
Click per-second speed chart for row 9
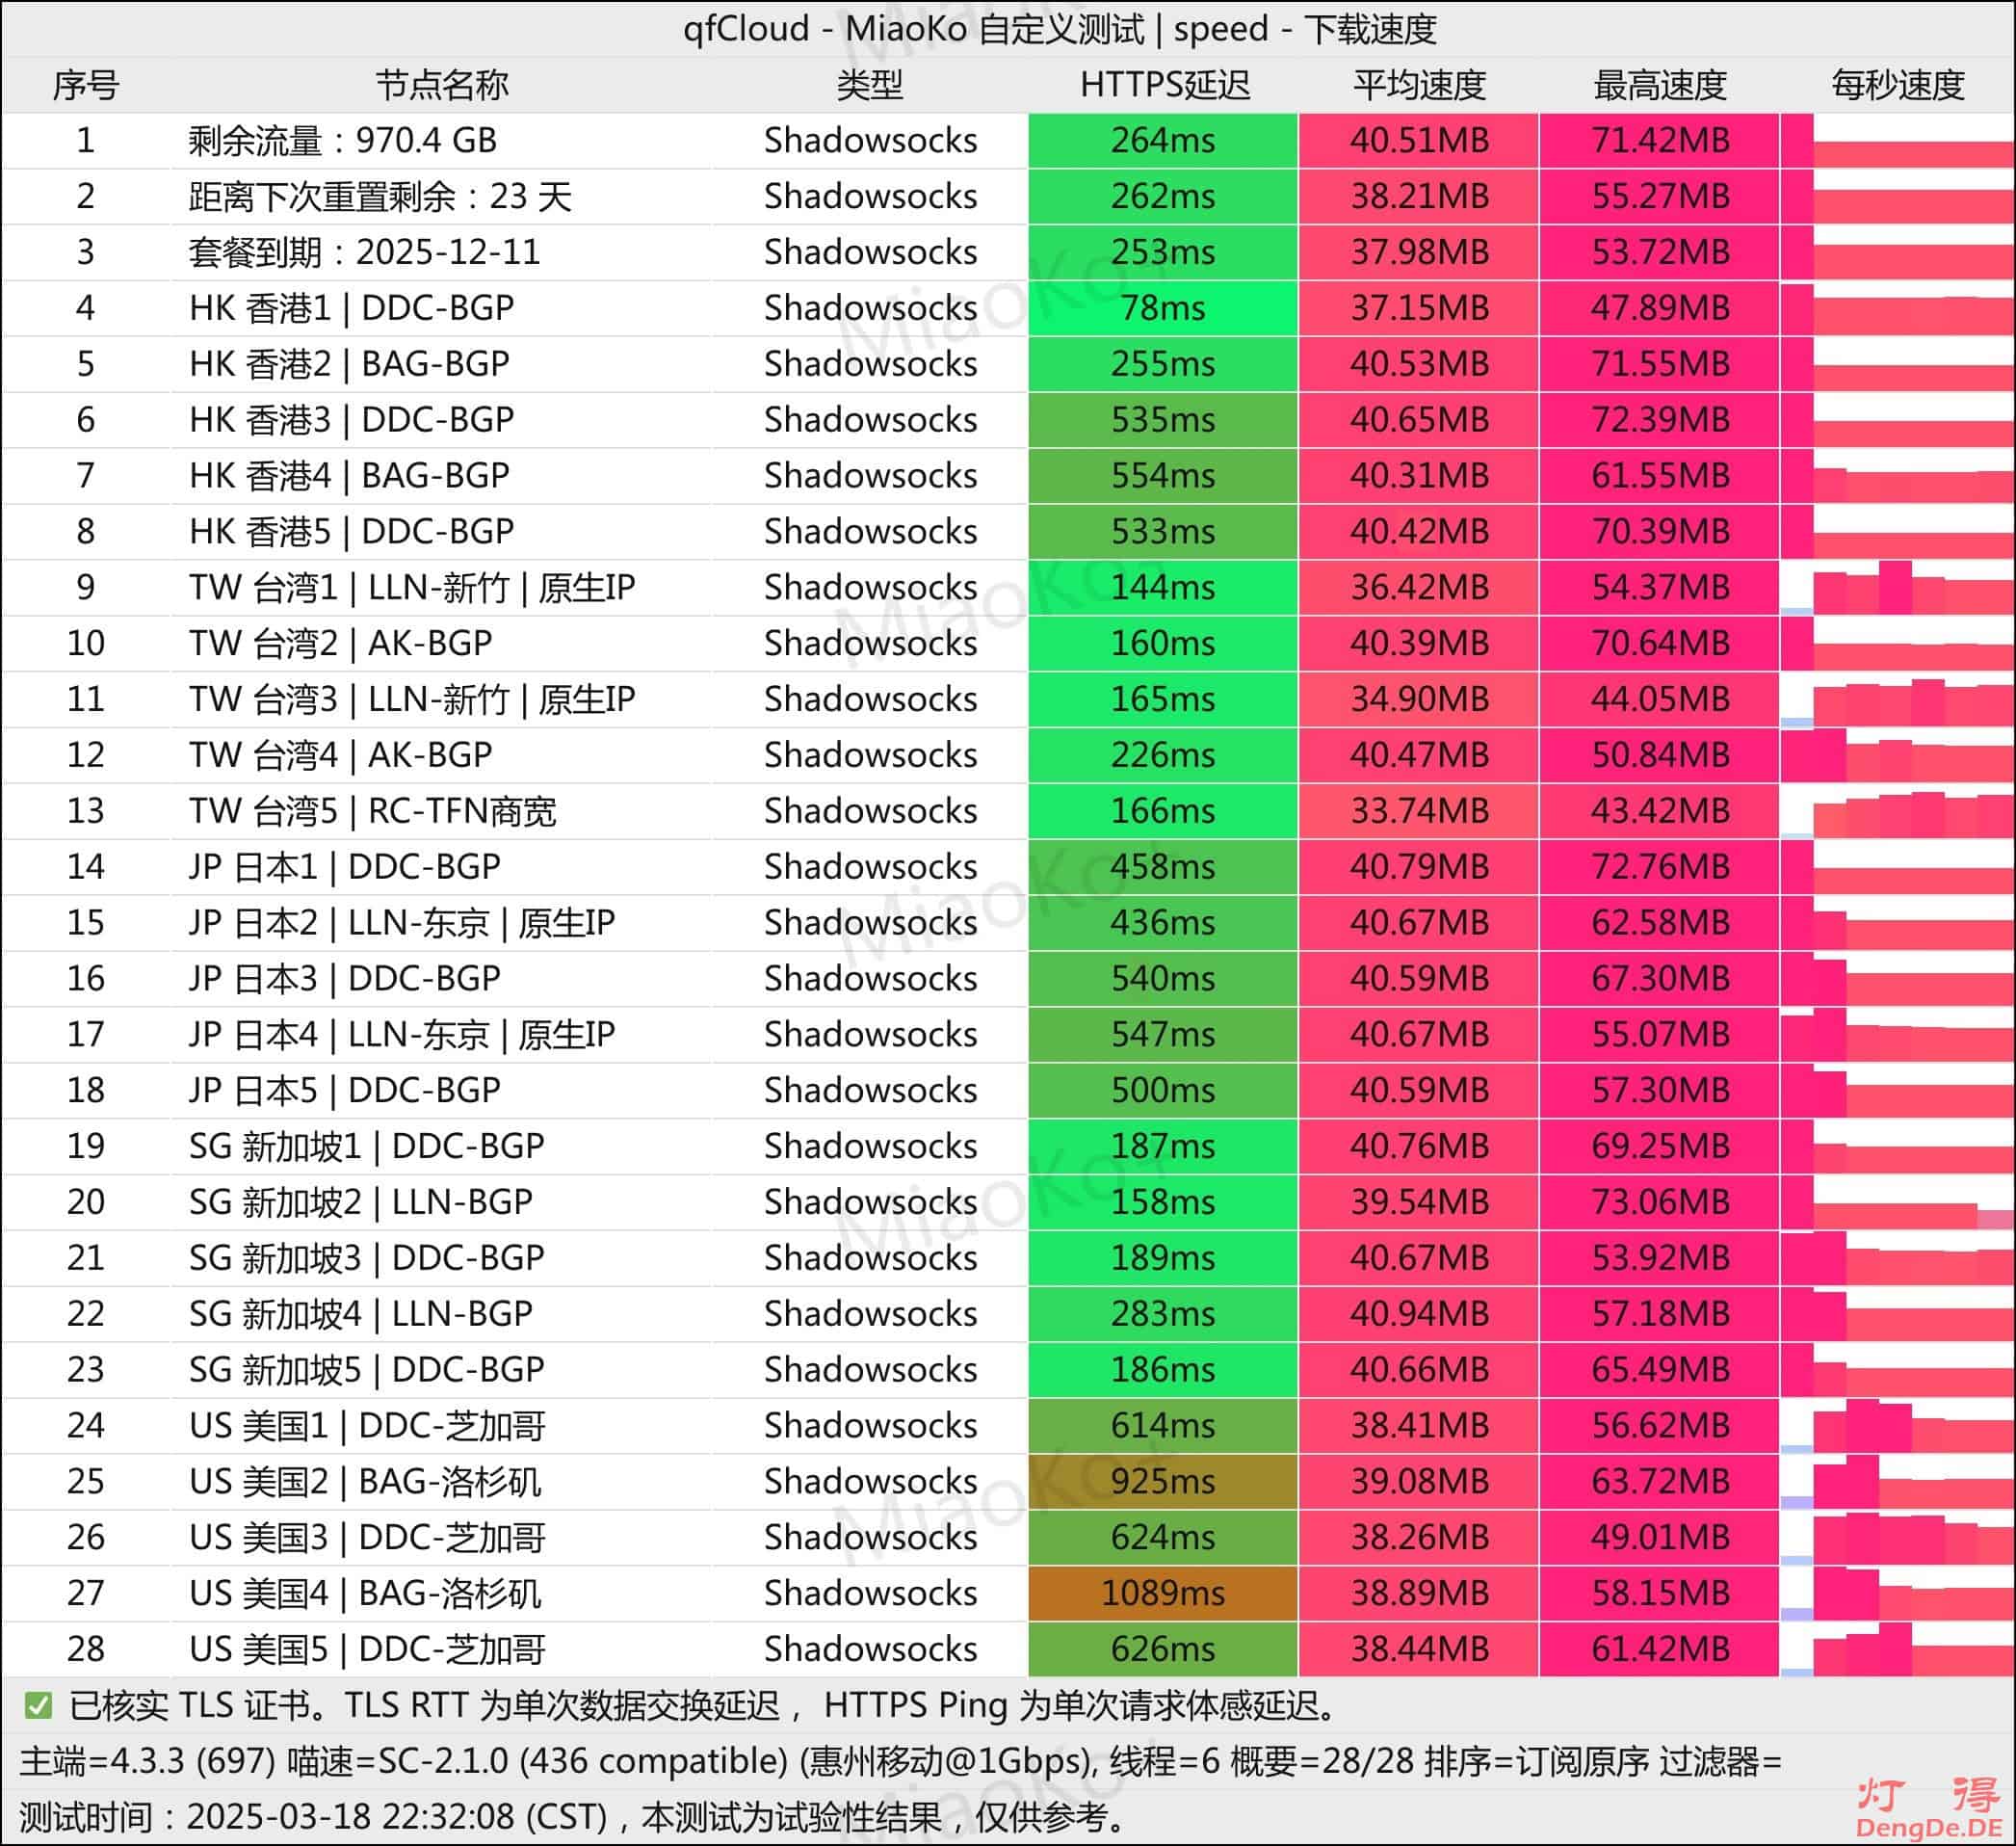tap(1897, 588)
